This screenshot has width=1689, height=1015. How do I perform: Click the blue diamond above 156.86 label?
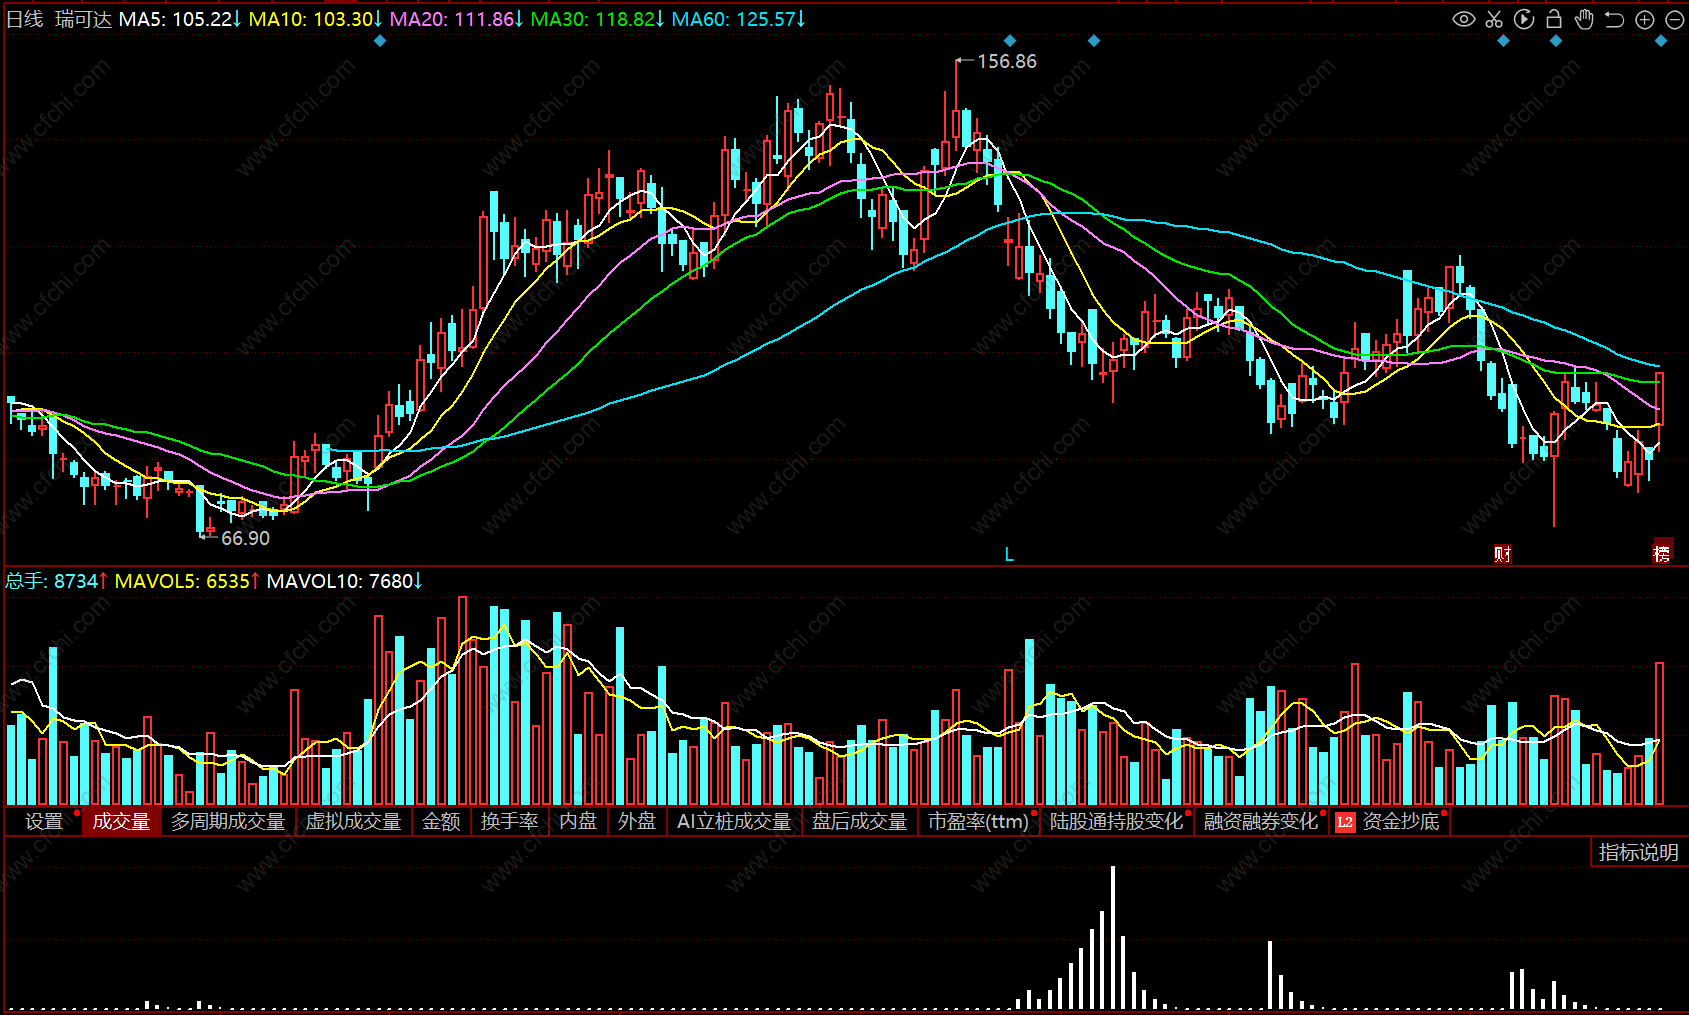(x=1009, y=41)
